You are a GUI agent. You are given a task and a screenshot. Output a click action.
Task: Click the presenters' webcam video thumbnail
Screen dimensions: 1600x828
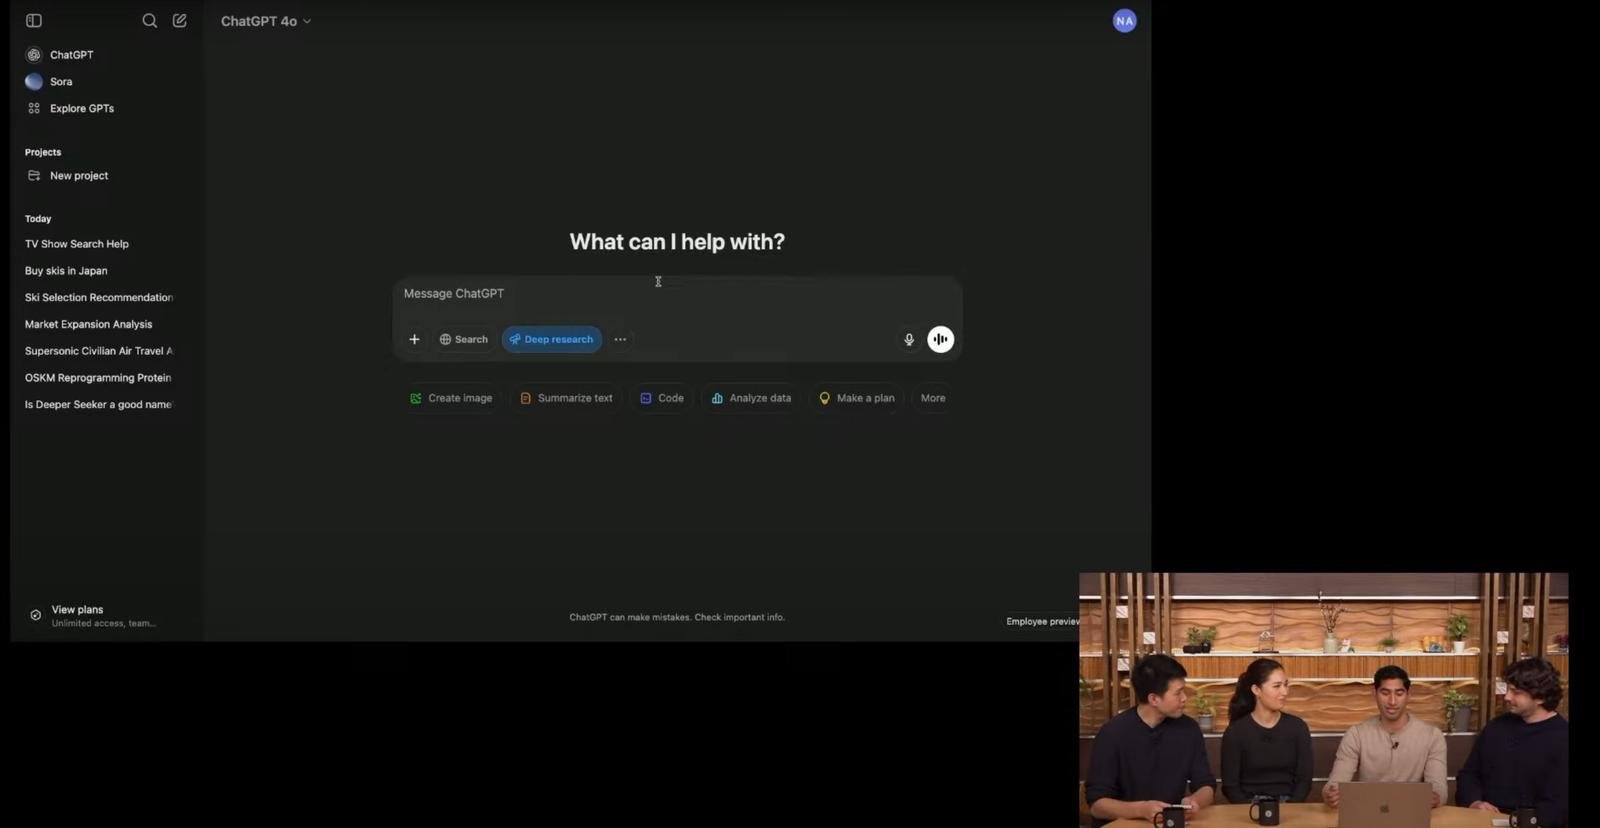1324,700
